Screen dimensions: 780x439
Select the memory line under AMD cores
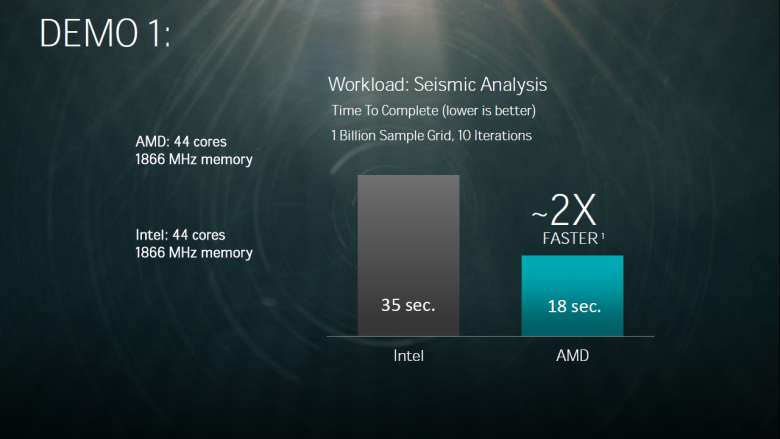(194, 159)
